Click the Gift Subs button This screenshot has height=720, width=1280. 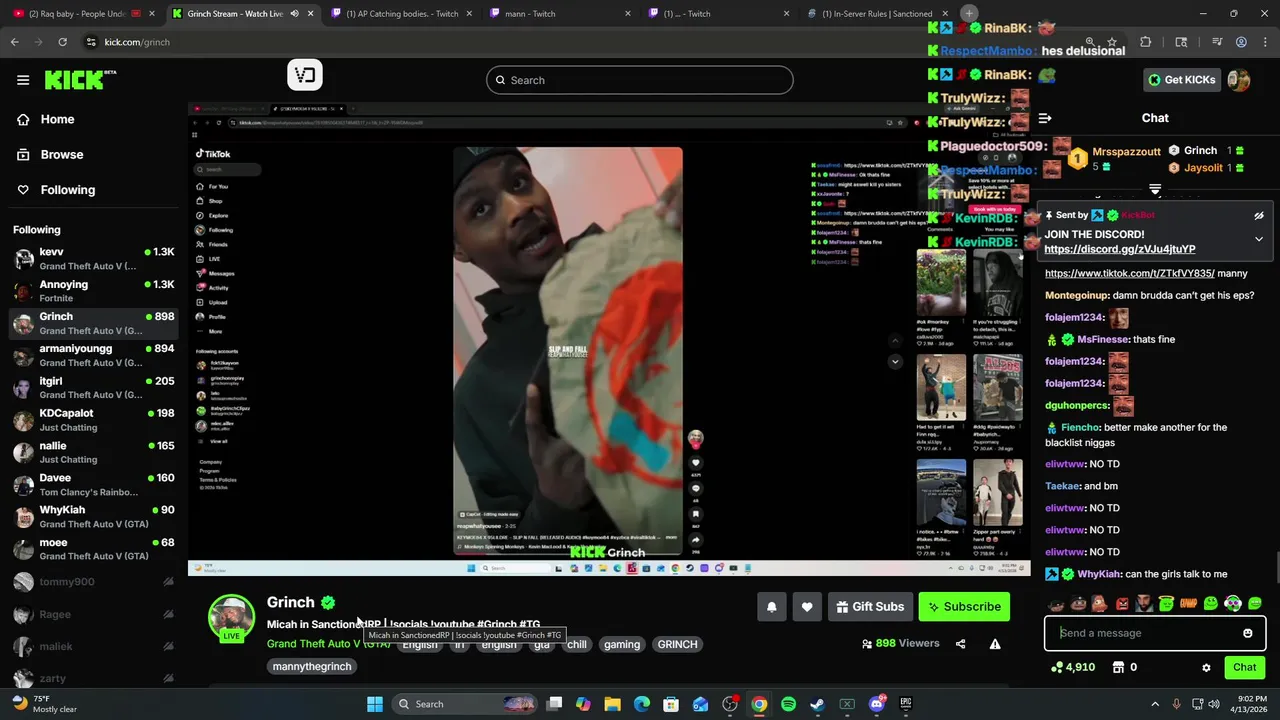869,607
